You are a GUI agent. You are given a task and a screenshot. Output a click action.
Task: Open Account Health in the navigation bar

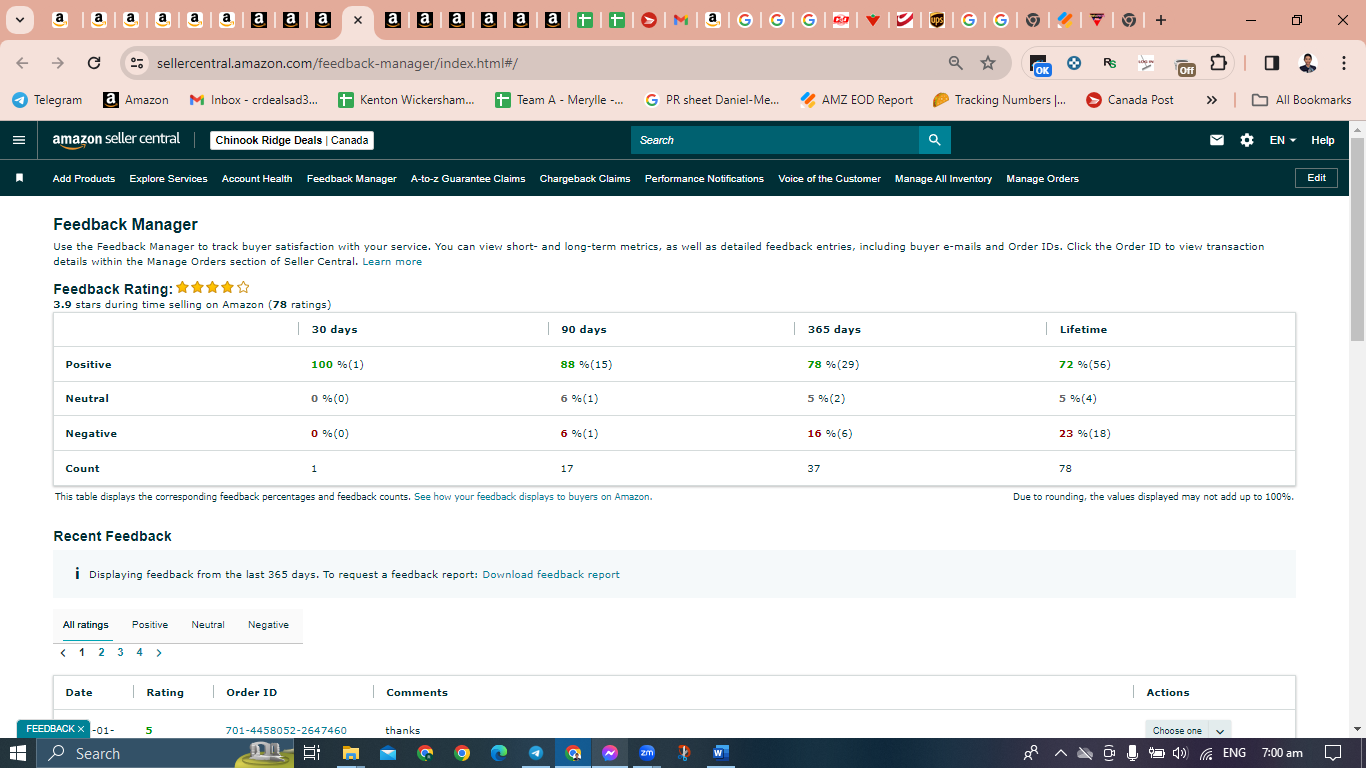point(257,179)
